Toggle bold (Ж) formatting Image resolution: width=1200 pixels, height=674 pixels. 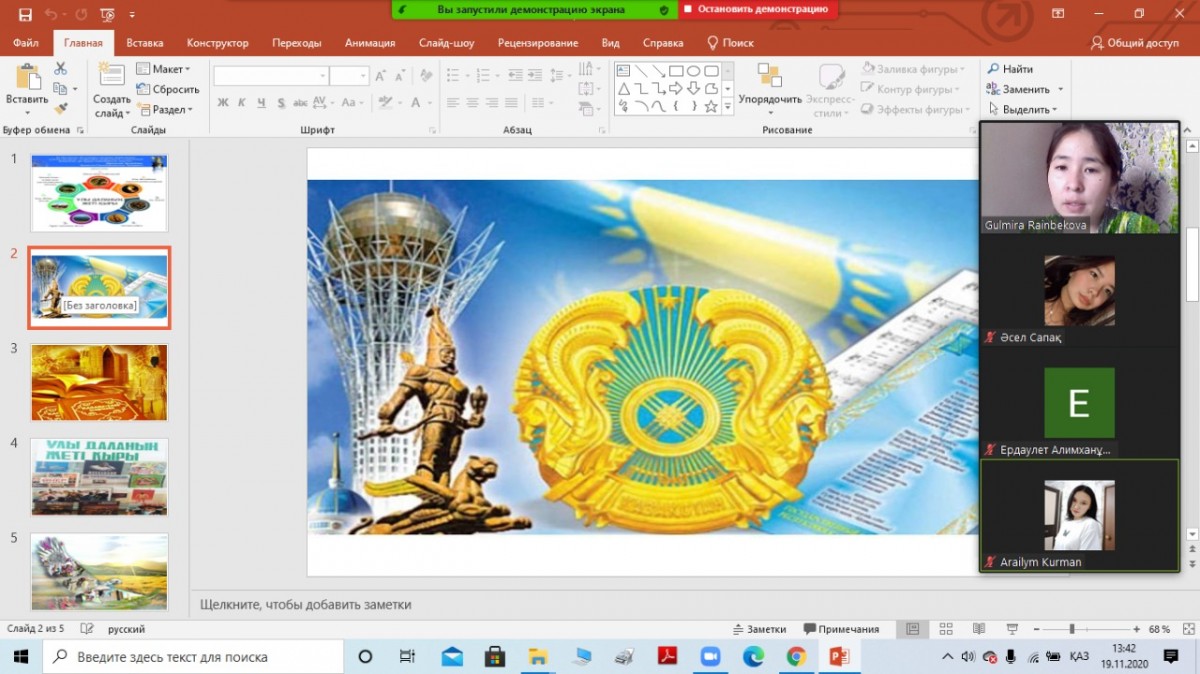coord(223,102)
